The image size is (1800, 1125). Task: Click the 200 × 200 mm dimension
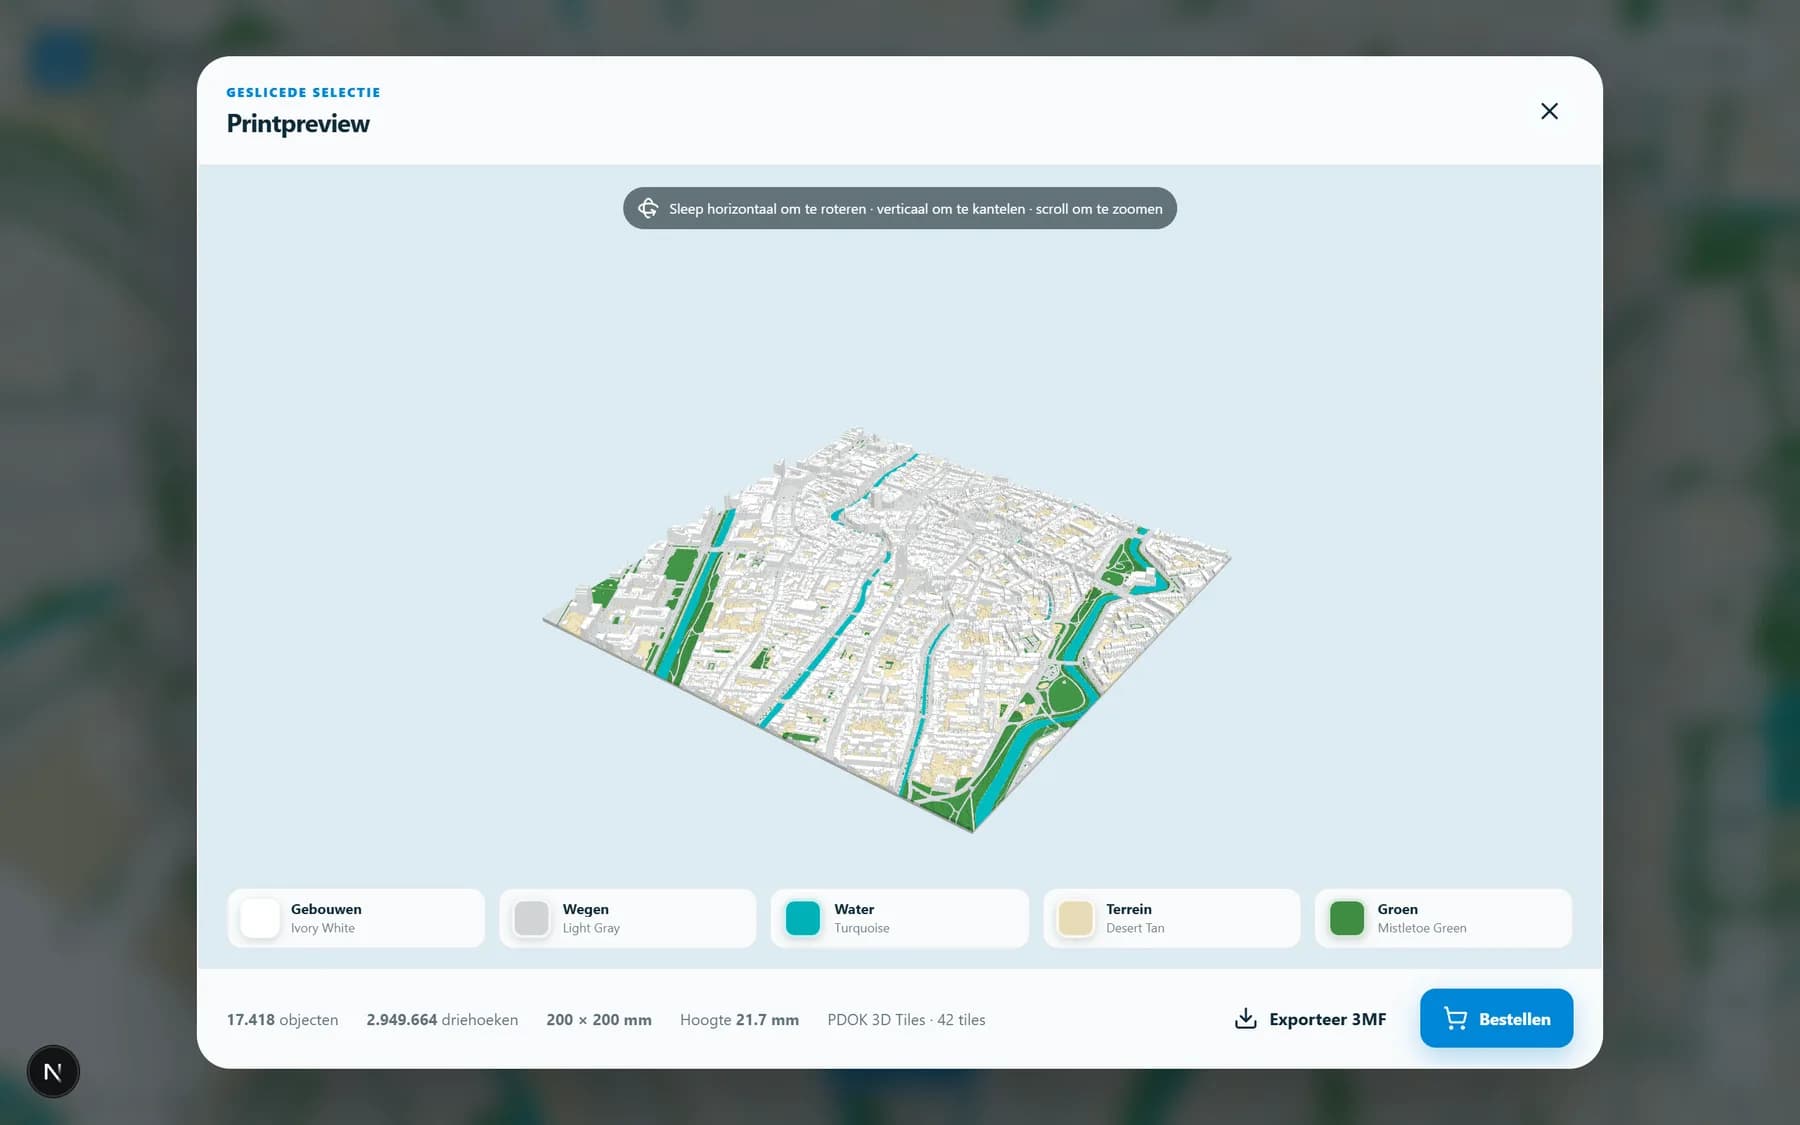[x=599, y=1020]
